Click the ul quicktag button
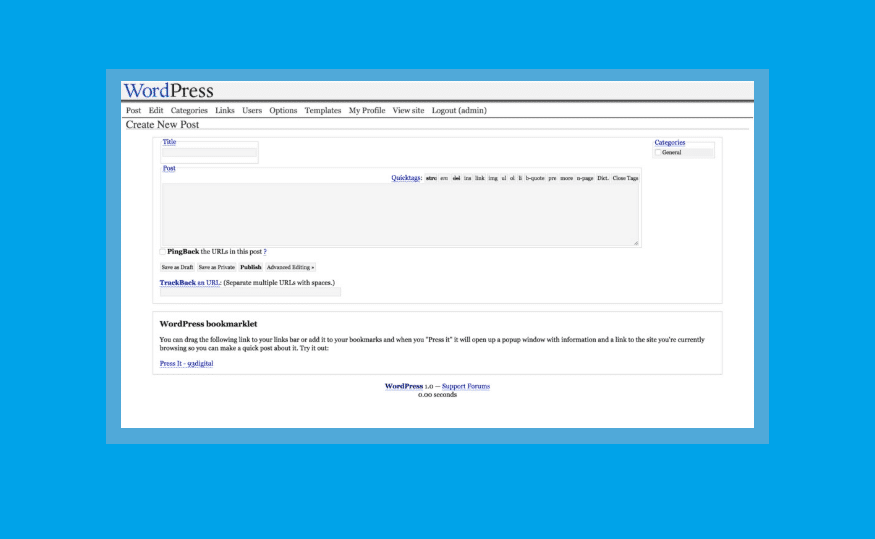The height and width of the screenshot is (539, 875). (504, 178)
